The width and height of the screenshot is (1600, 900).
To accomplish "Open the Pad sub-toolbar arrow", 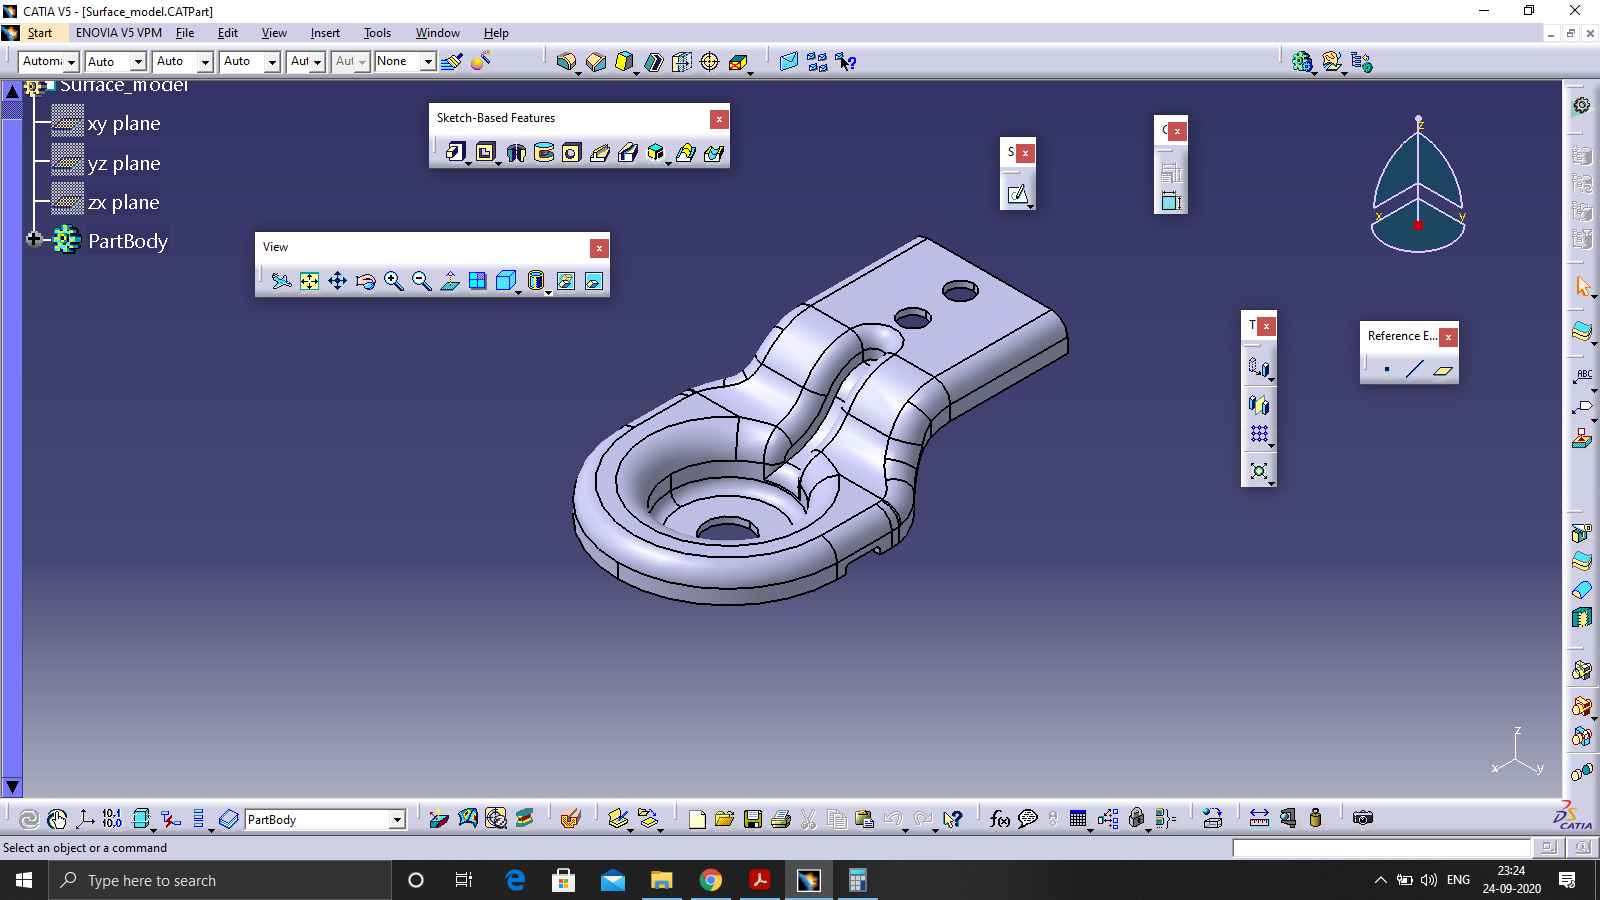I will point(468,163).
